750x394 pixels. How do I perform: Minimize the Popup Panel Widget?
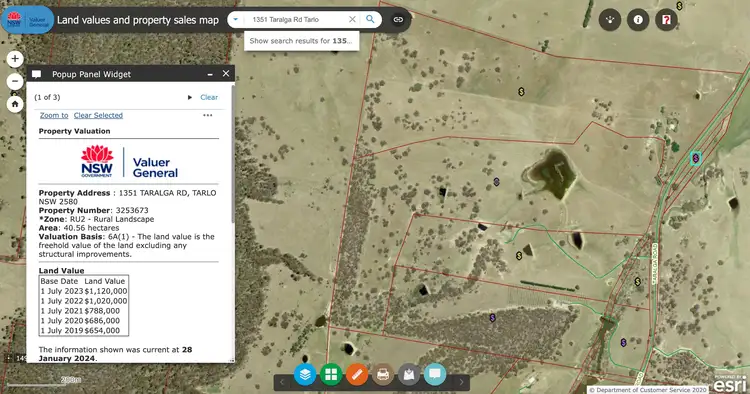pyautogui.click(x=210, y=74)
